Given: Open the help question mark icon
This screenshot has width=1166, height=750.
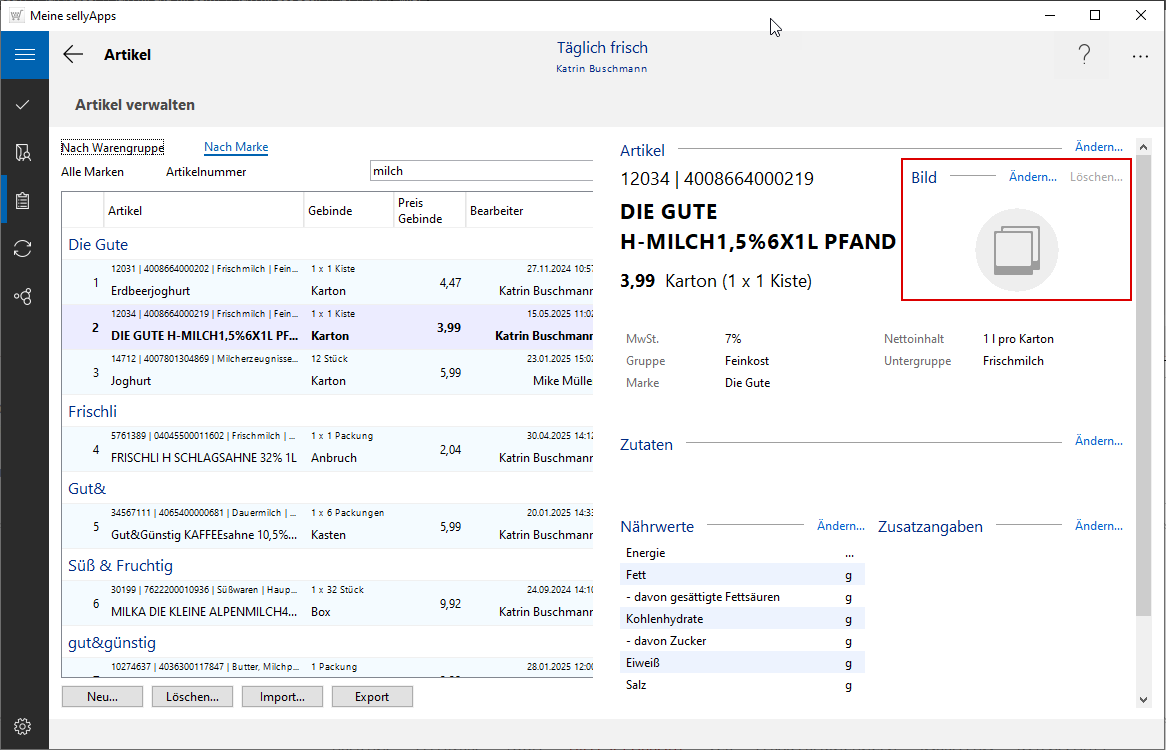Looking at the screenshot, I should 1084,55.
